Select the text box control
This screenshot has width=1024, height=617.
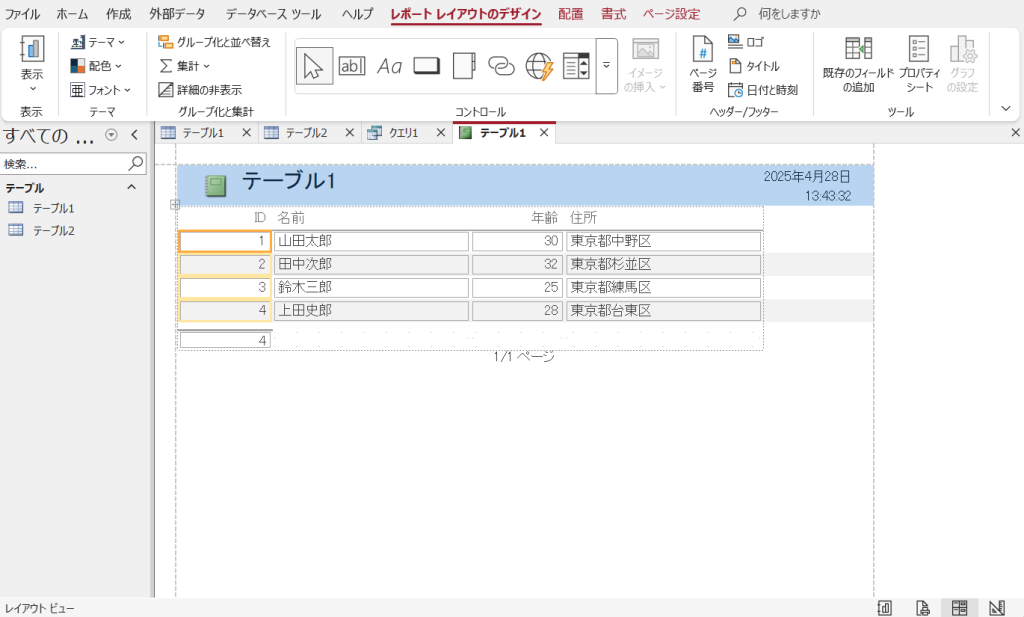351,66
